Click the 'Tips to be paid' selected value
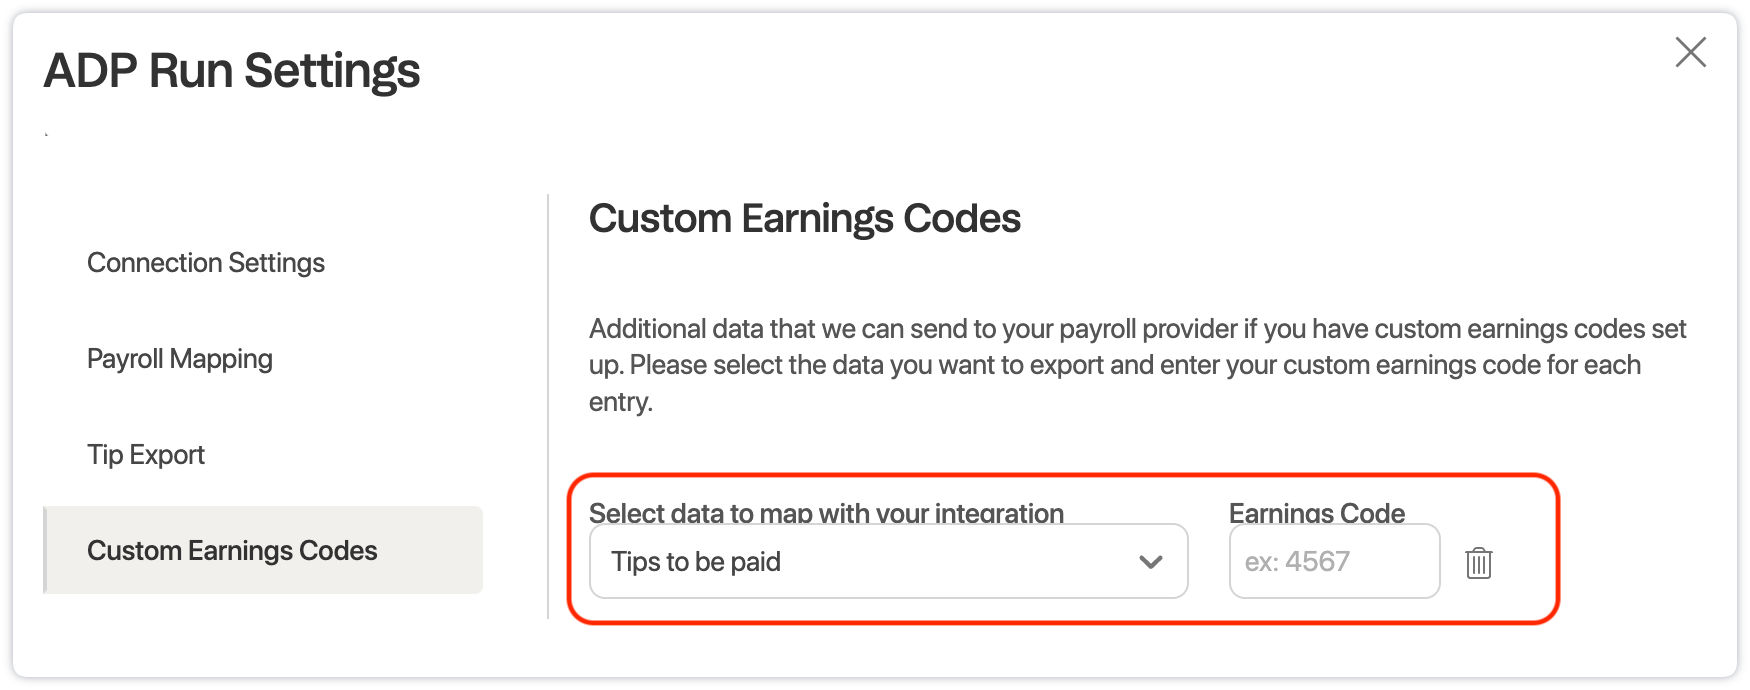Viewport: 1750px width, 690px height. [x=696, y=562]
